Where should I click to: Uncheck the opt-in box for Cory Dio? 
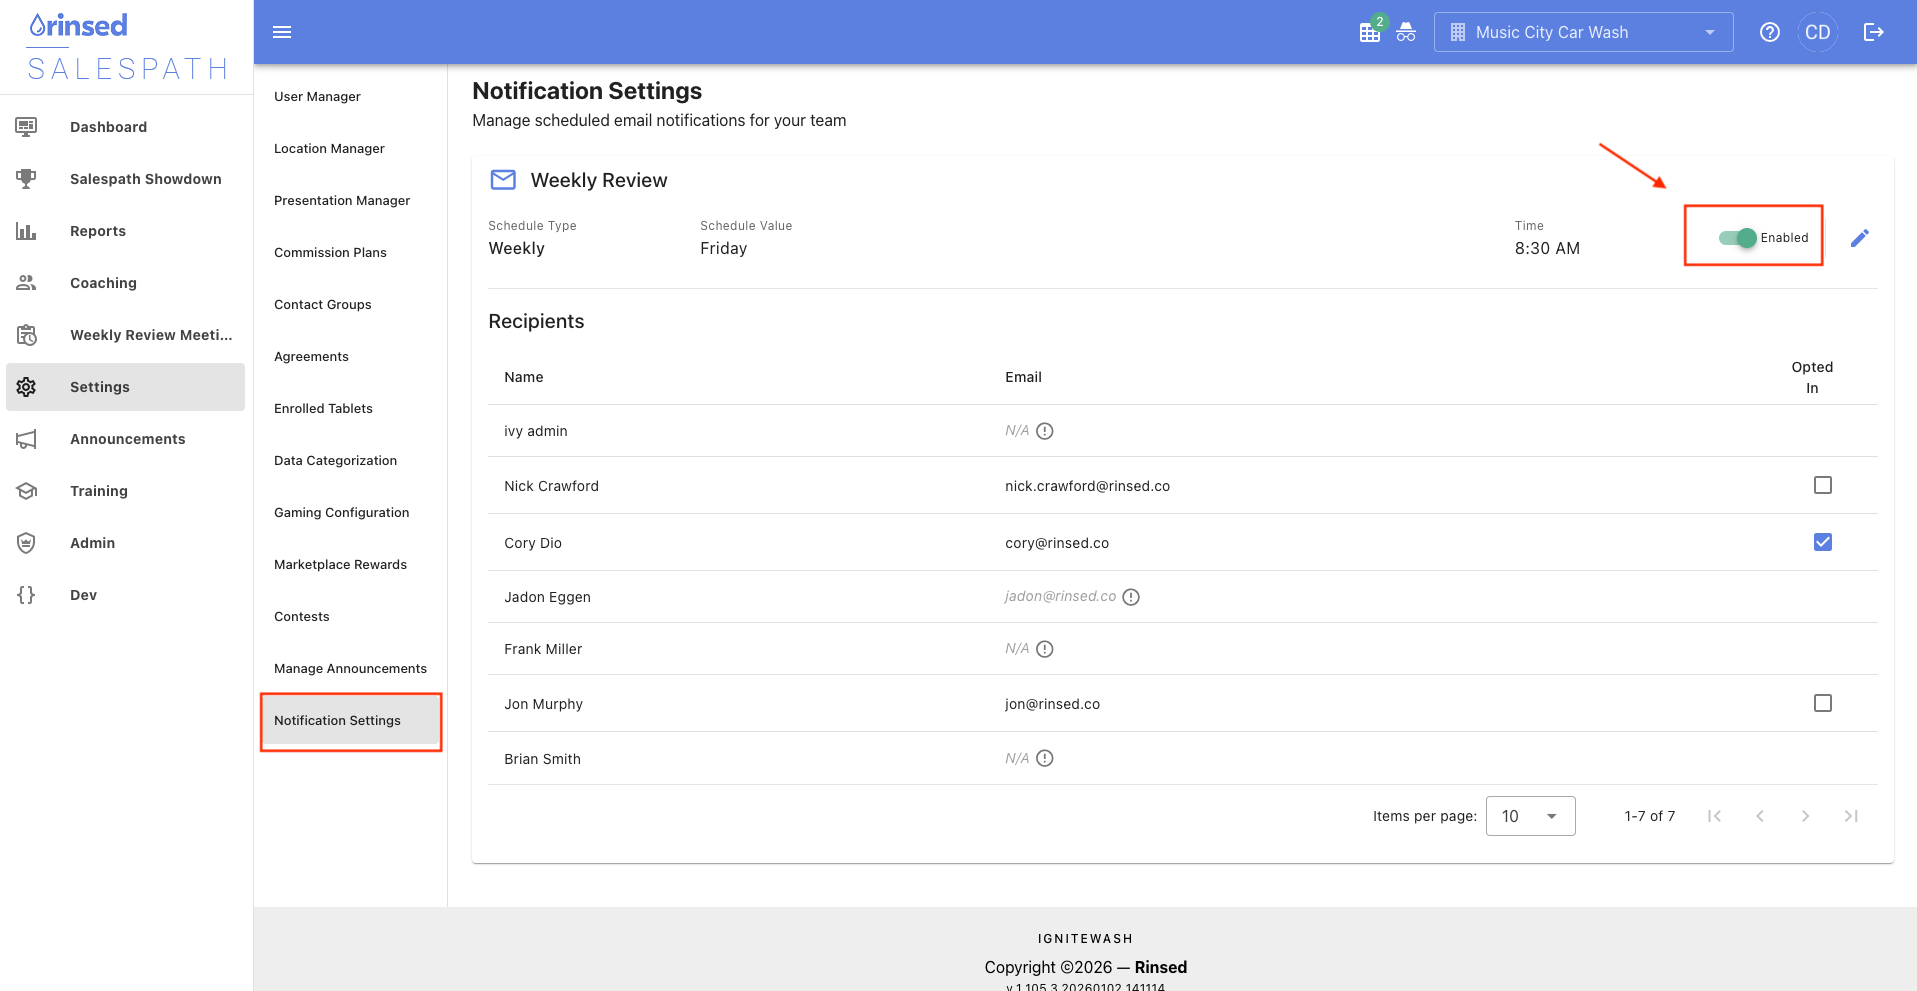click(1823, 542)
